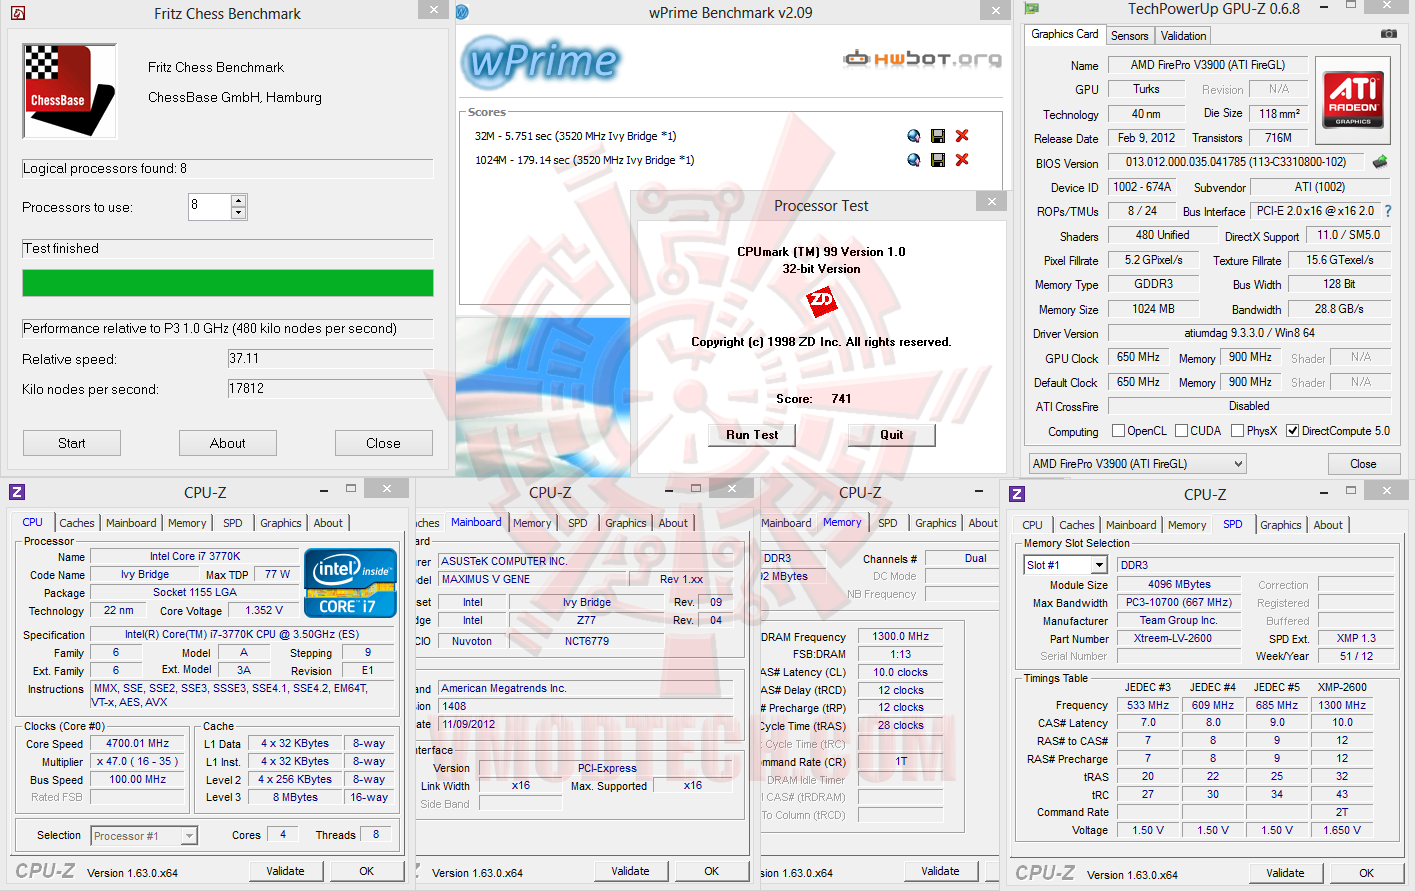Toggle the CUDA checkbox in GPU-Z

(x=1181, y=431)
